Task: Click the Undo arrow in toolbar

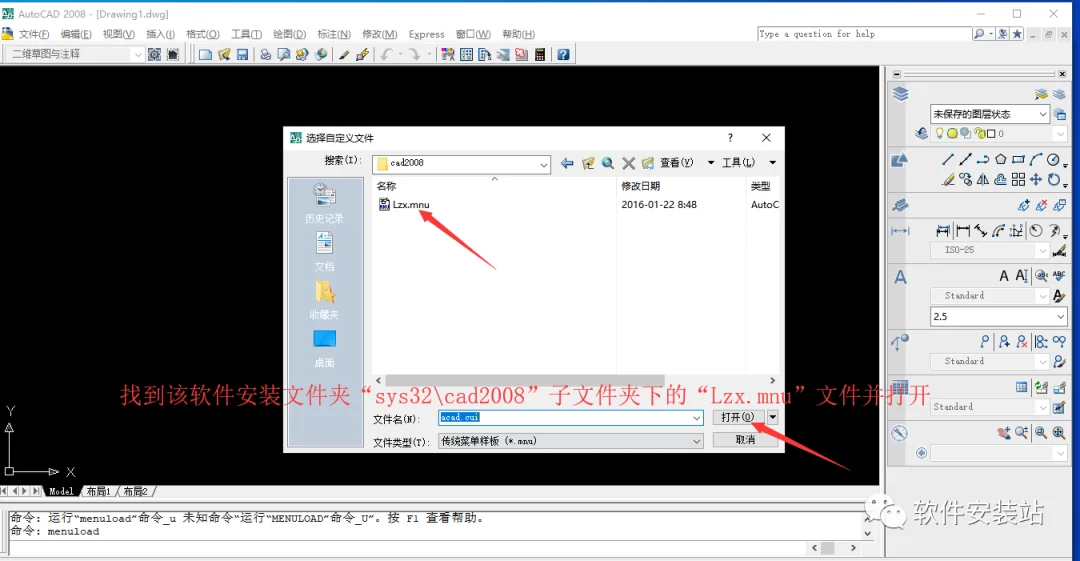Action: [x=386, y=54]
